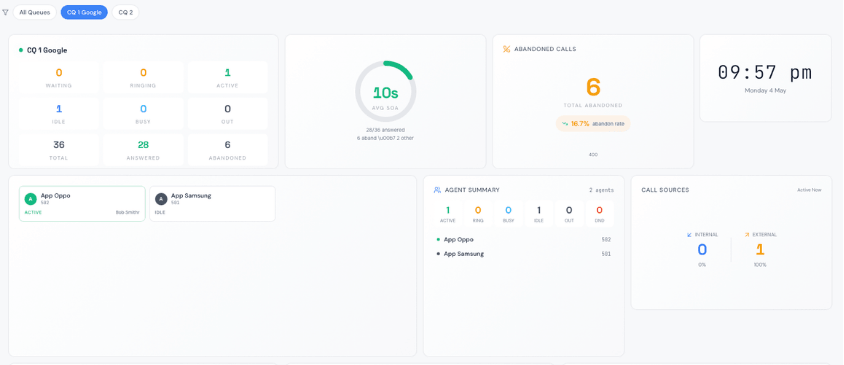Click the '2 agents' label

point(601,190)
